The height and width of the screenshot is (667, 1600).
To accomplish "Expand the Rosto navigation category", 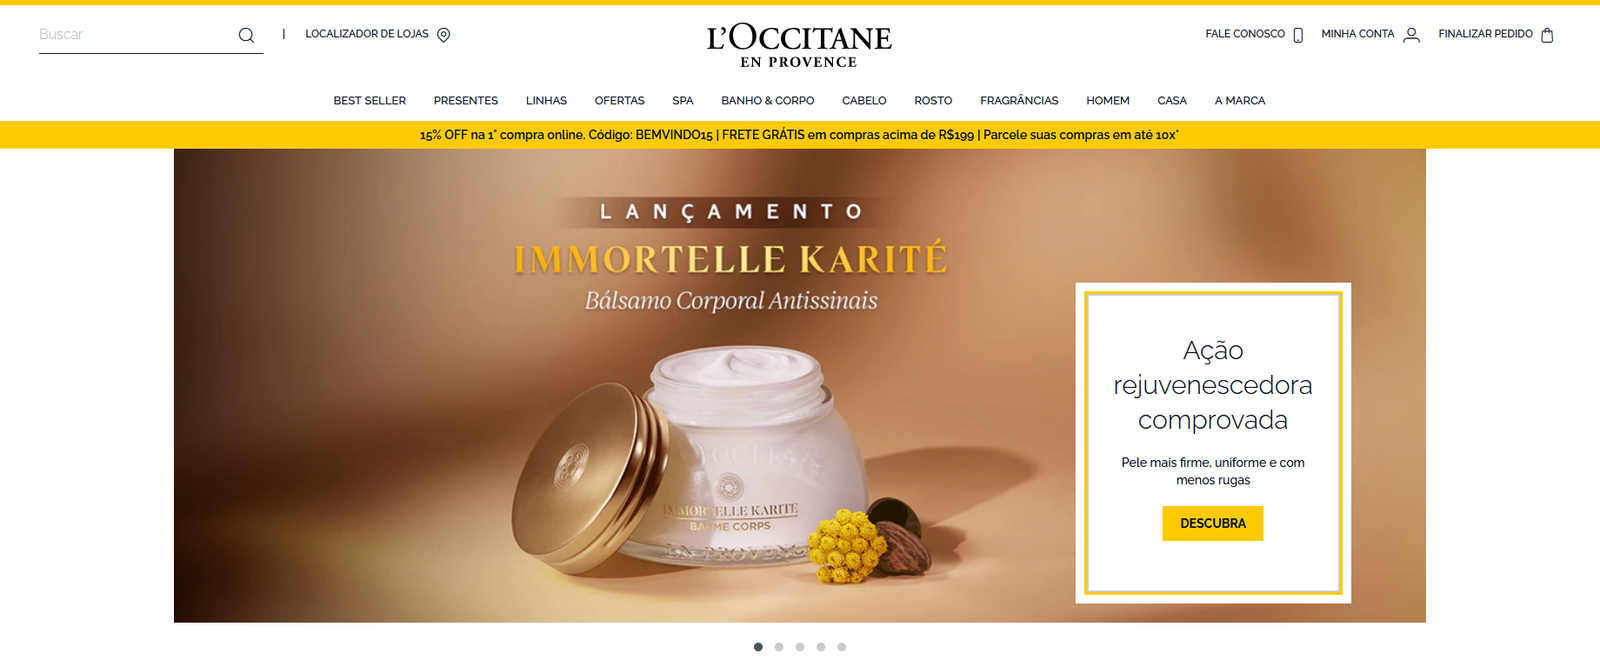I will pyautogui.click(x=933, y=101).
